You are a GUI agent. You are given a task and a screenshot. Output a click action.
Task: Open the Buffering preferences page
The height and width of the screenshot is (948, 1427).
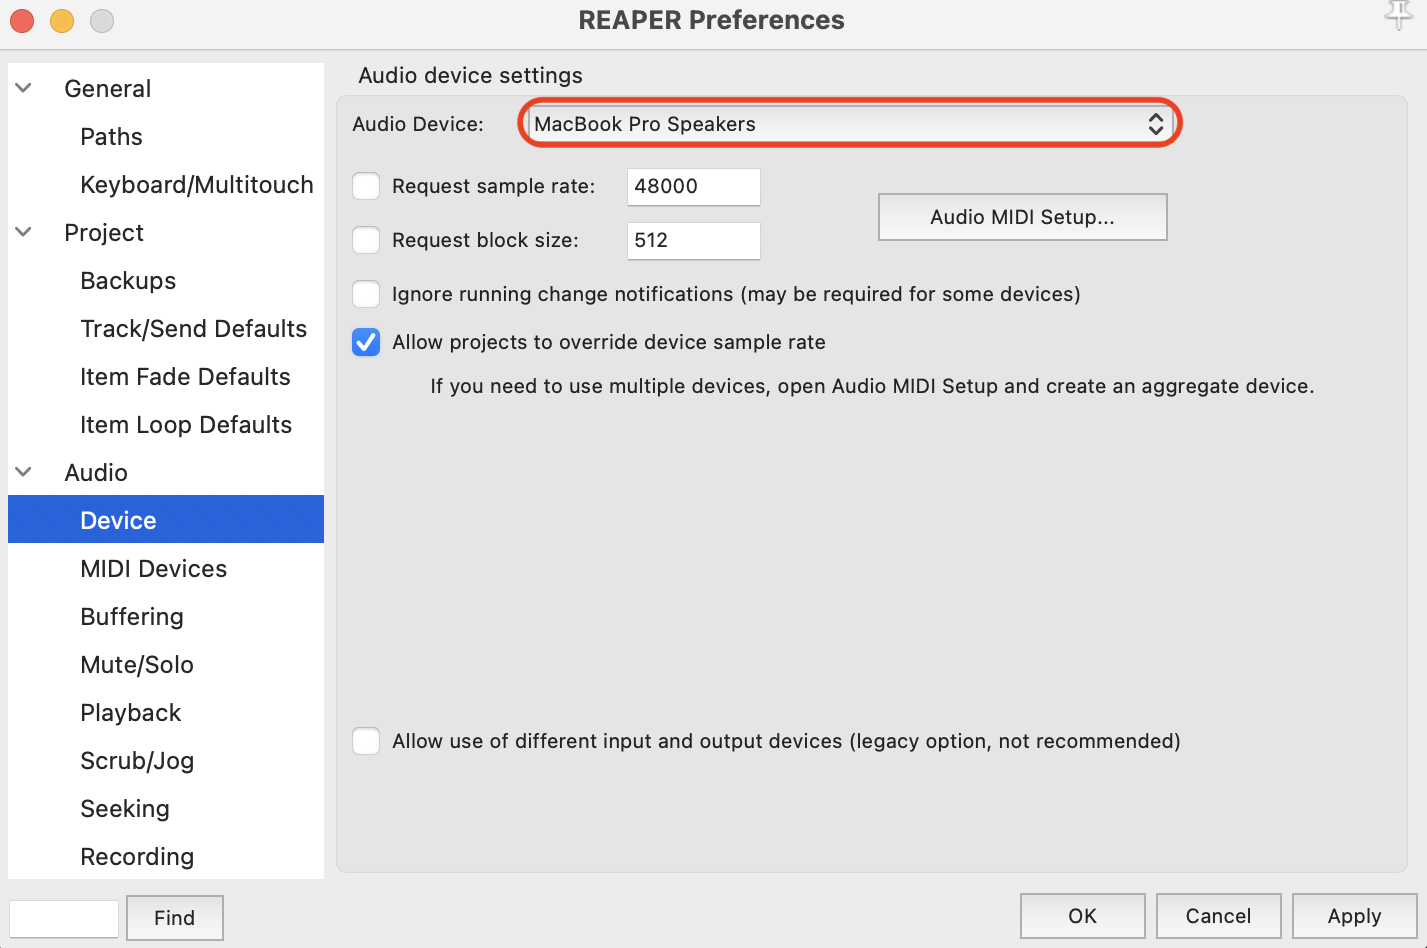click(x=132, y=616)
